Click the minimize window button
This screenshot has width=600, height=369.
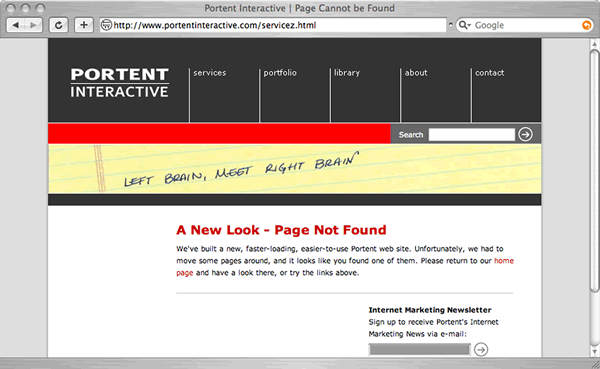[x=25, y=8]
